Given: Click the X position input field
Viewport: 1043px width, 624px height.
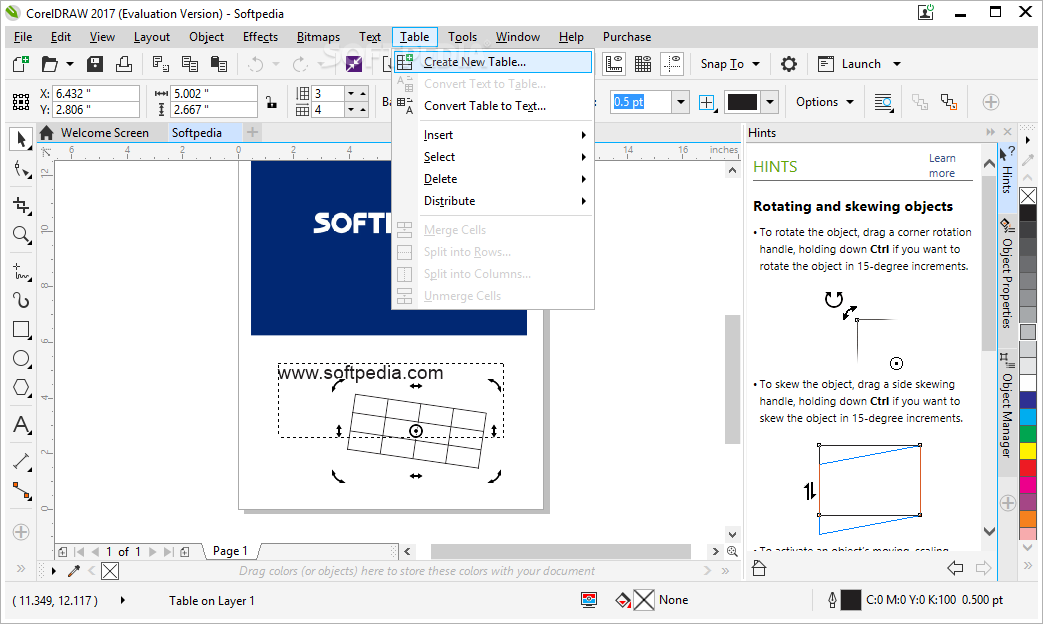Looking at the screenshot, I should [96, 94].
